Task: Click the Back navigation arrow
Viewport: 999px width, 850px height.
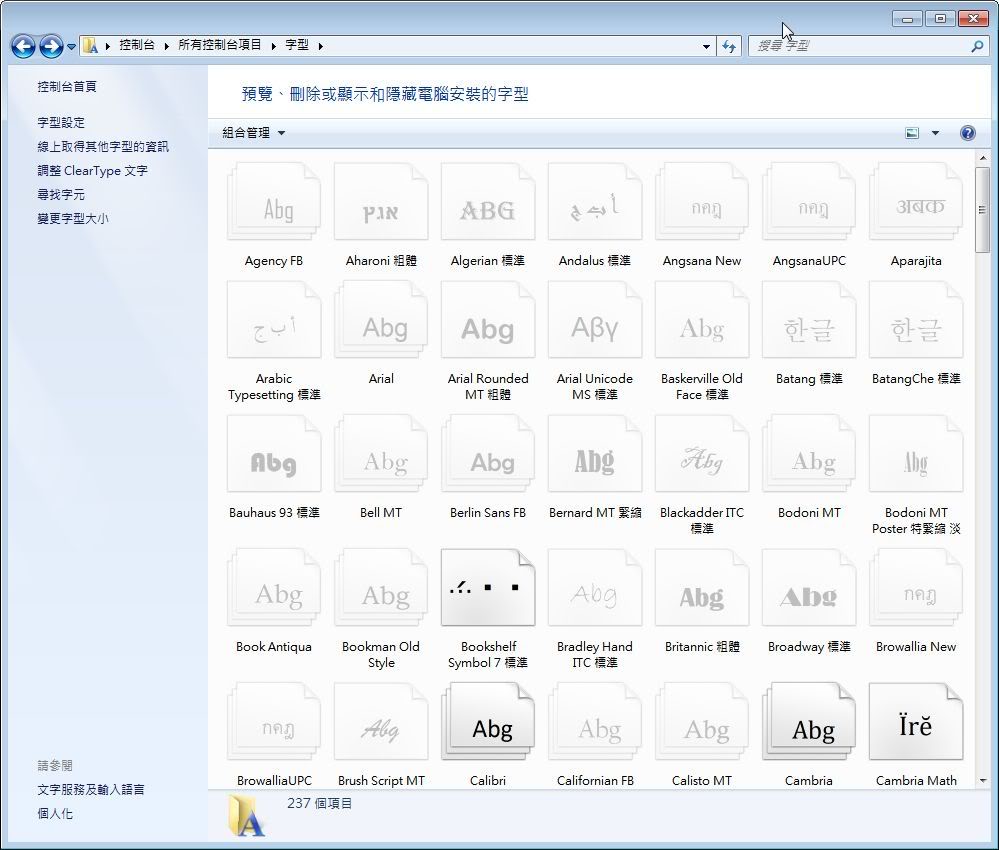Action: pyautogui.click(x=24, y=46)
